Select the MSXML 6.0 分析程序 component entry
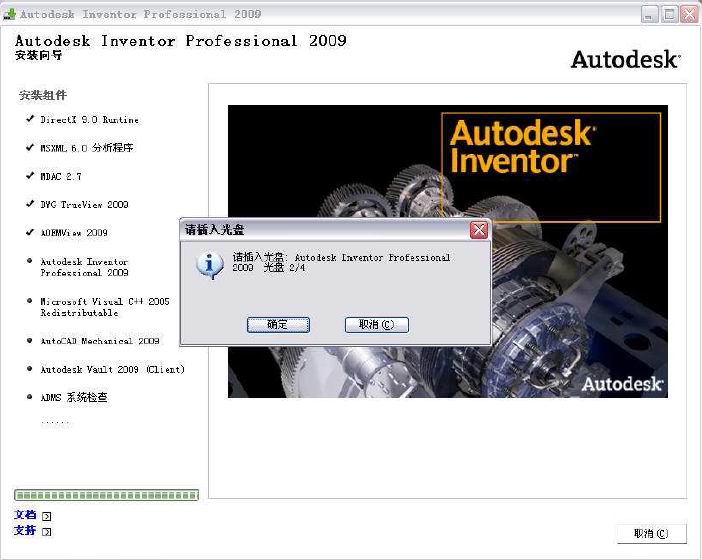Image resolution: width=702 pixels, height=560 pixels. (x=86, y=148)
